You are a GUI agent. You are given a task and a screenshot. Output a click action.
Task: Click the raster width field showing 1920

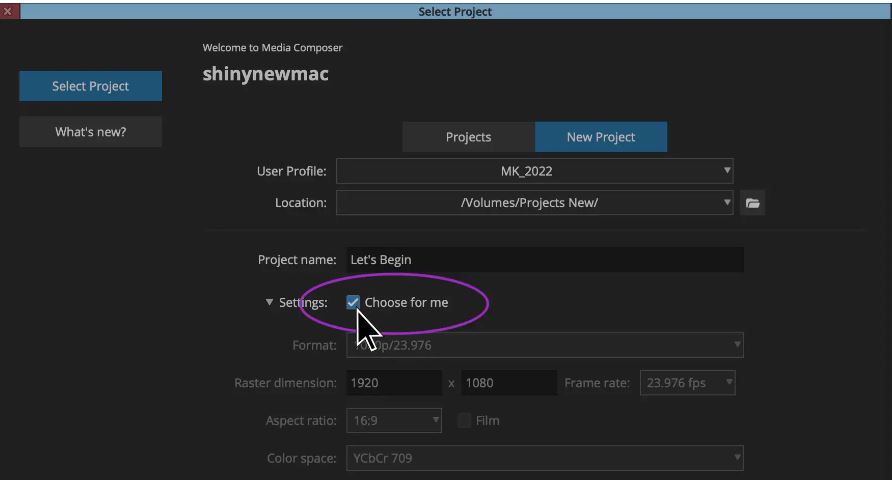(x=394, y=383)
